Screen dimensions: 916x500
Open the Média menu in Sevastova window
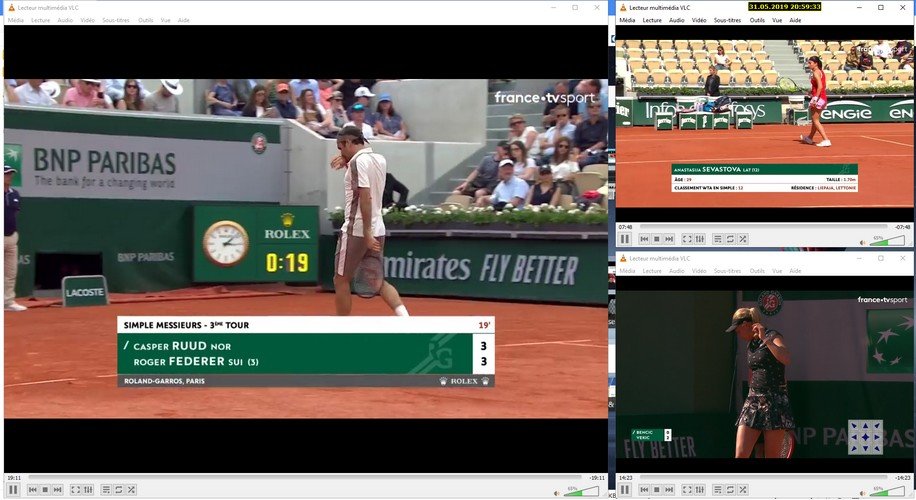[627, 20]
